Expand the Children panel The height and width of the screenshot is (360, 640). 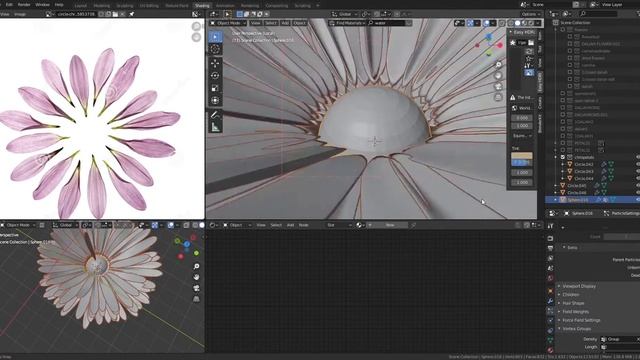pos(571,295)
